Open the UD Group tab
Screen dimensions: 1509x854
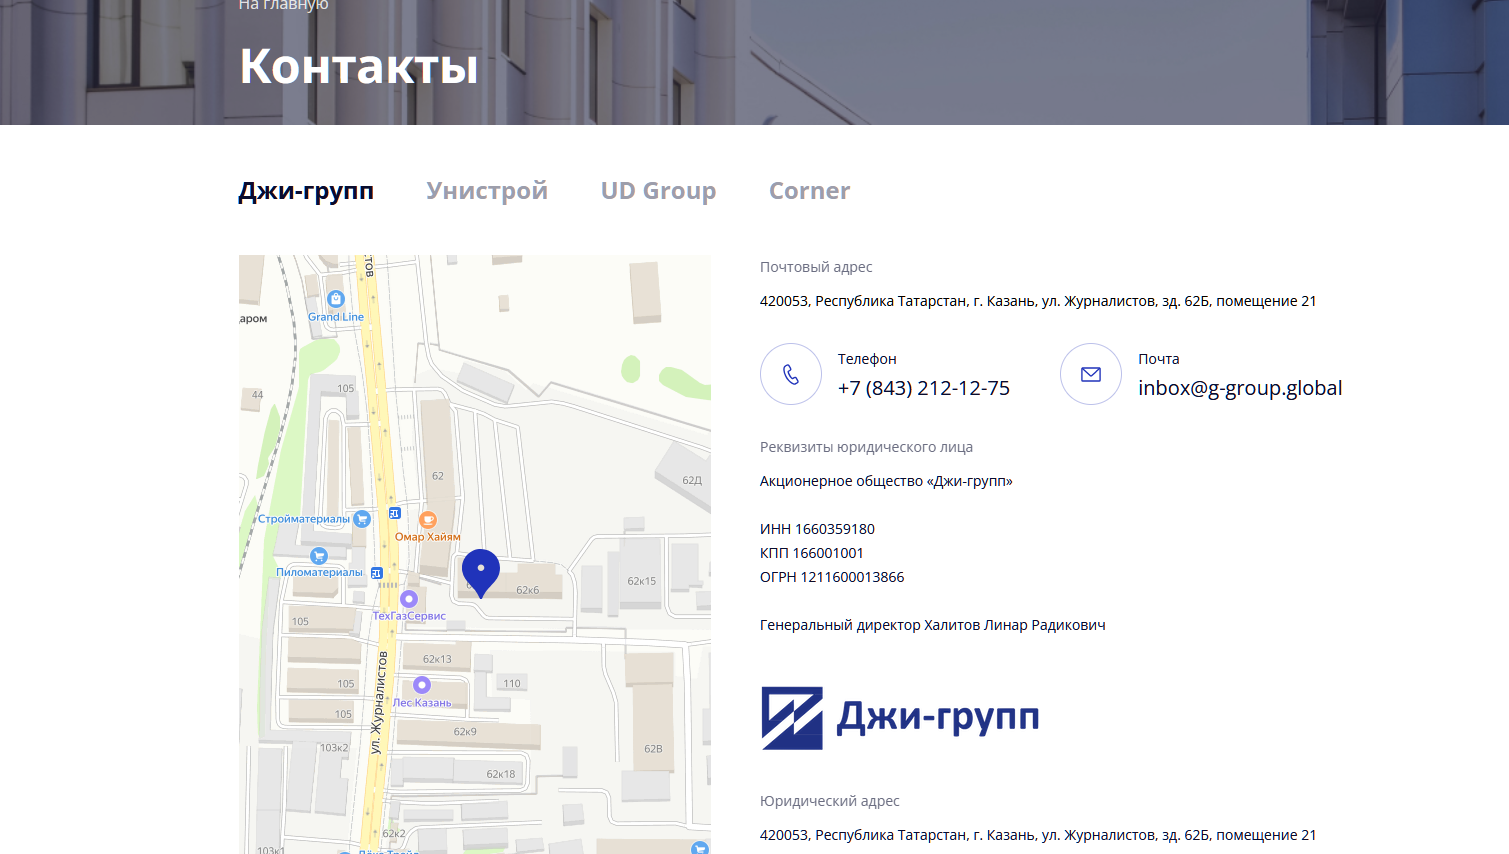pyautogui.click(x=658, y=191)
